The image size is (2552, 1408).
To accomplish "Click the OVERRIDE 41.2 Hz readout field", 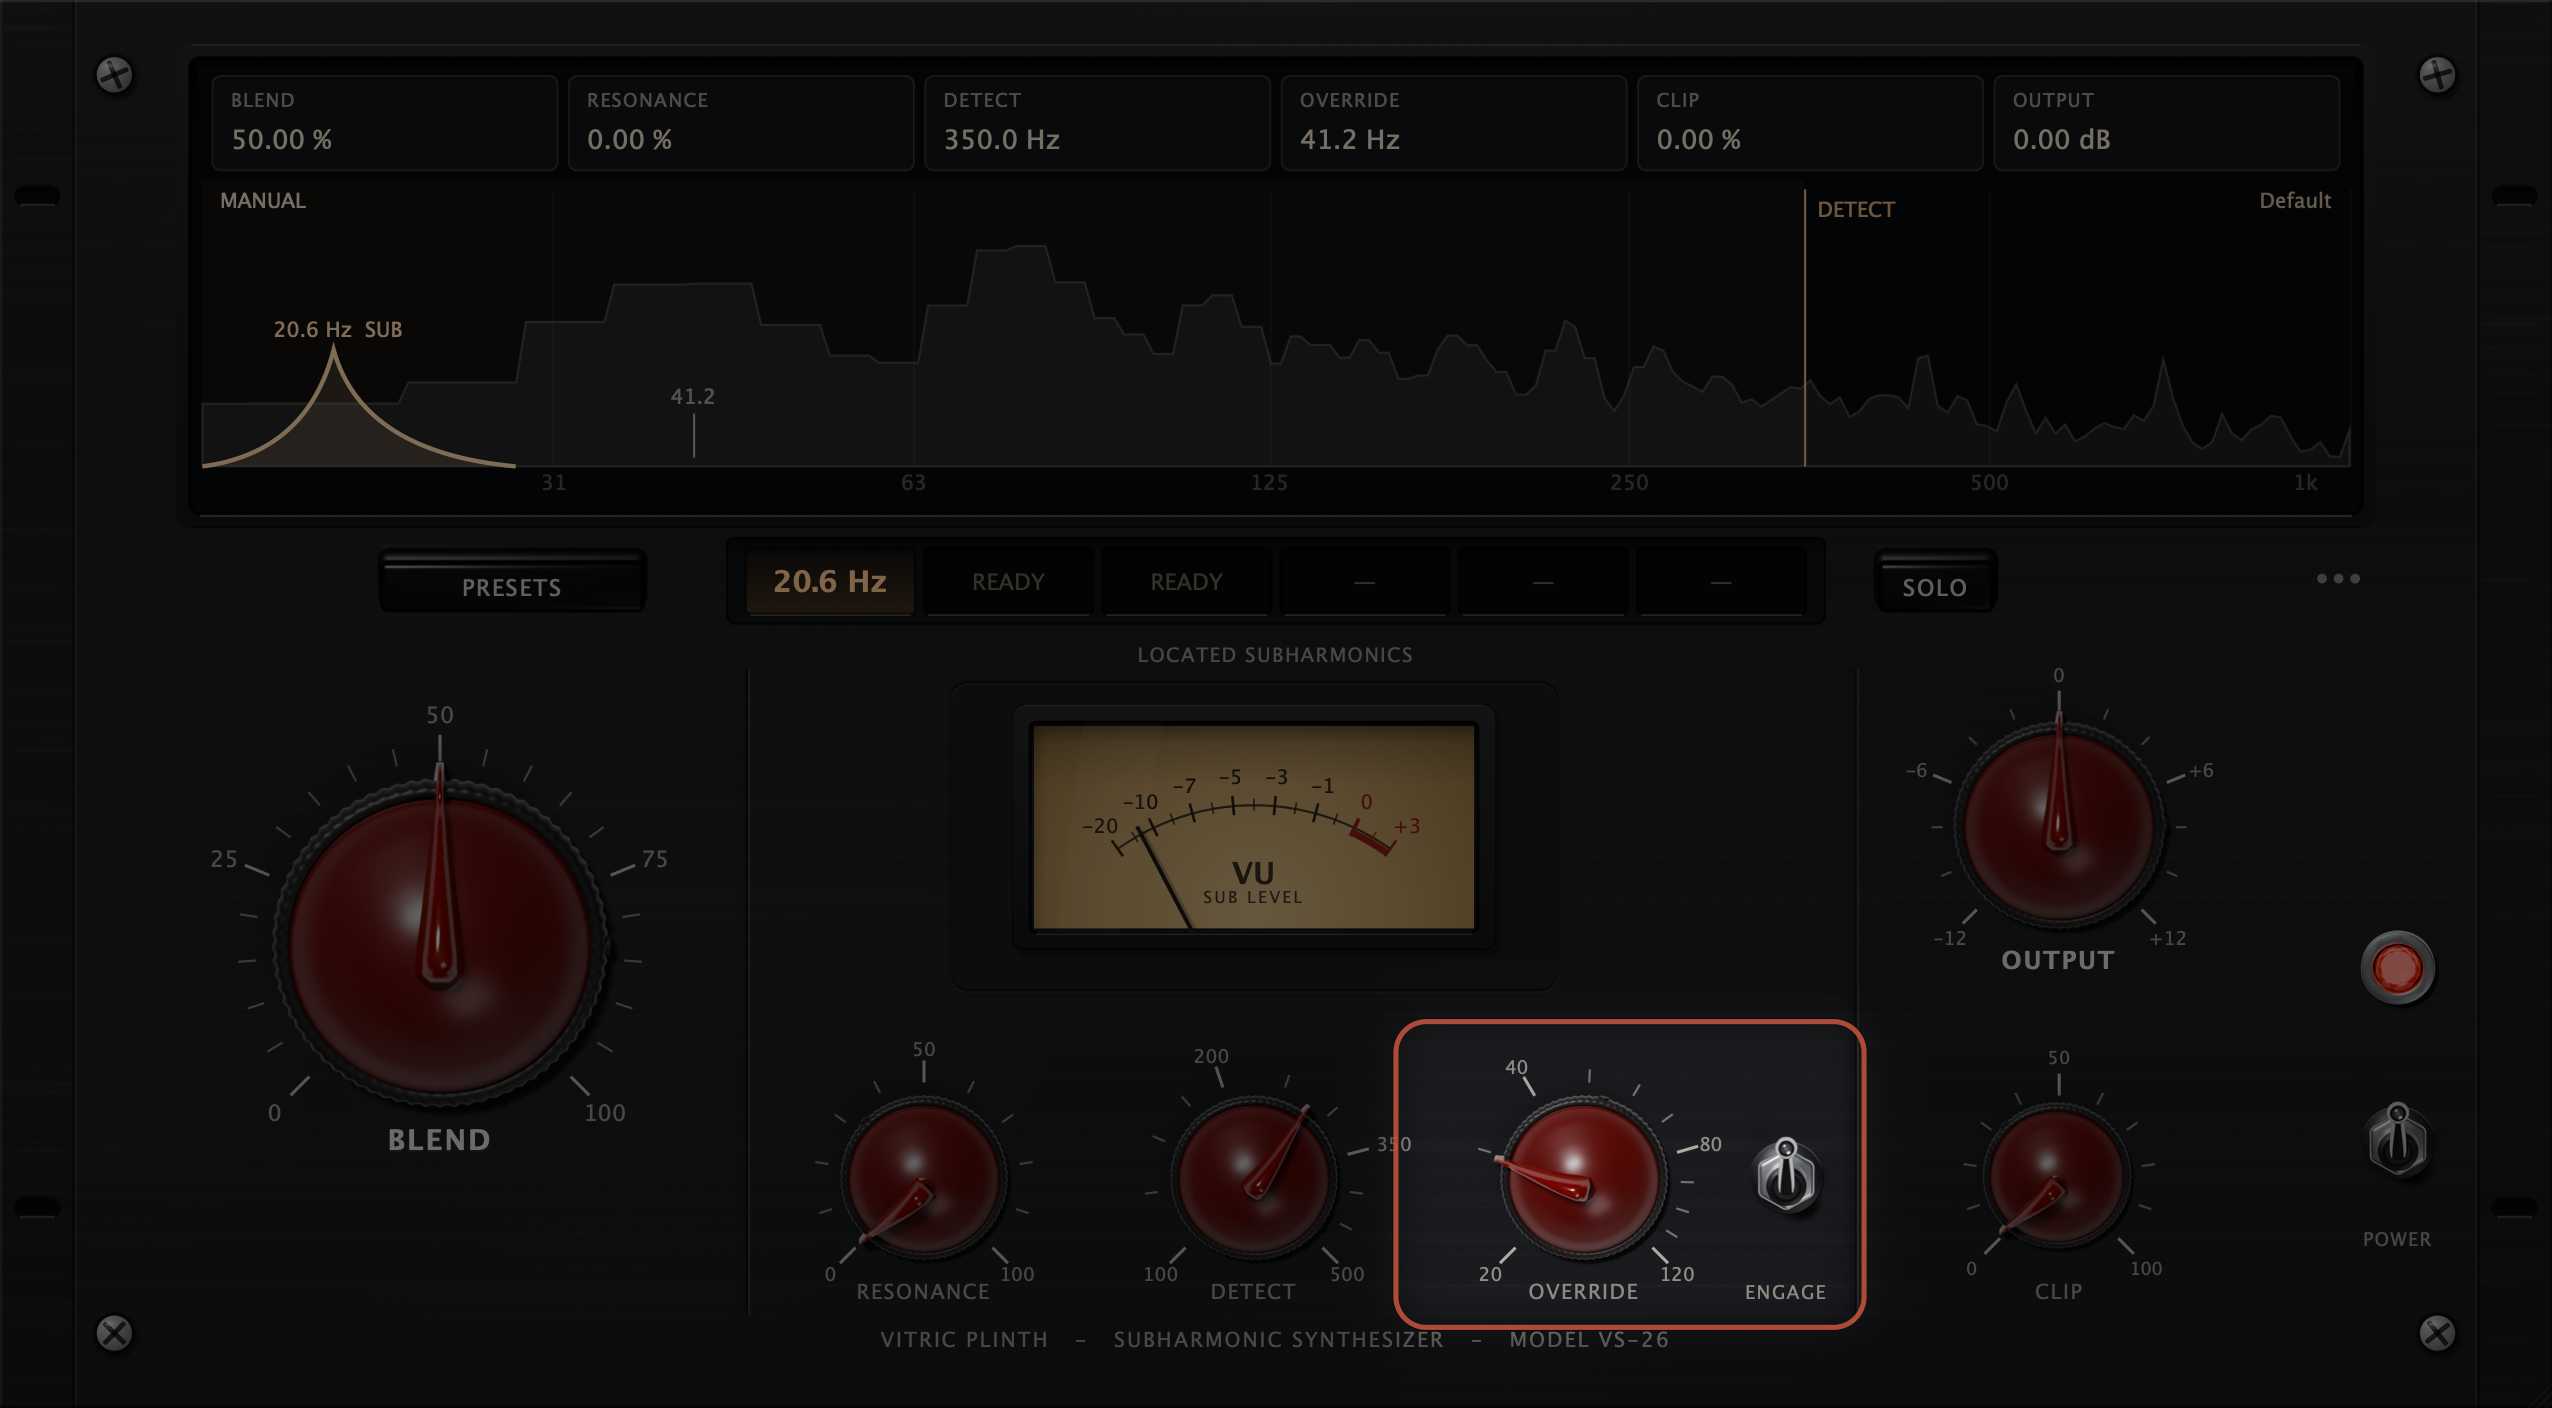I will [x=1454, y=122].
